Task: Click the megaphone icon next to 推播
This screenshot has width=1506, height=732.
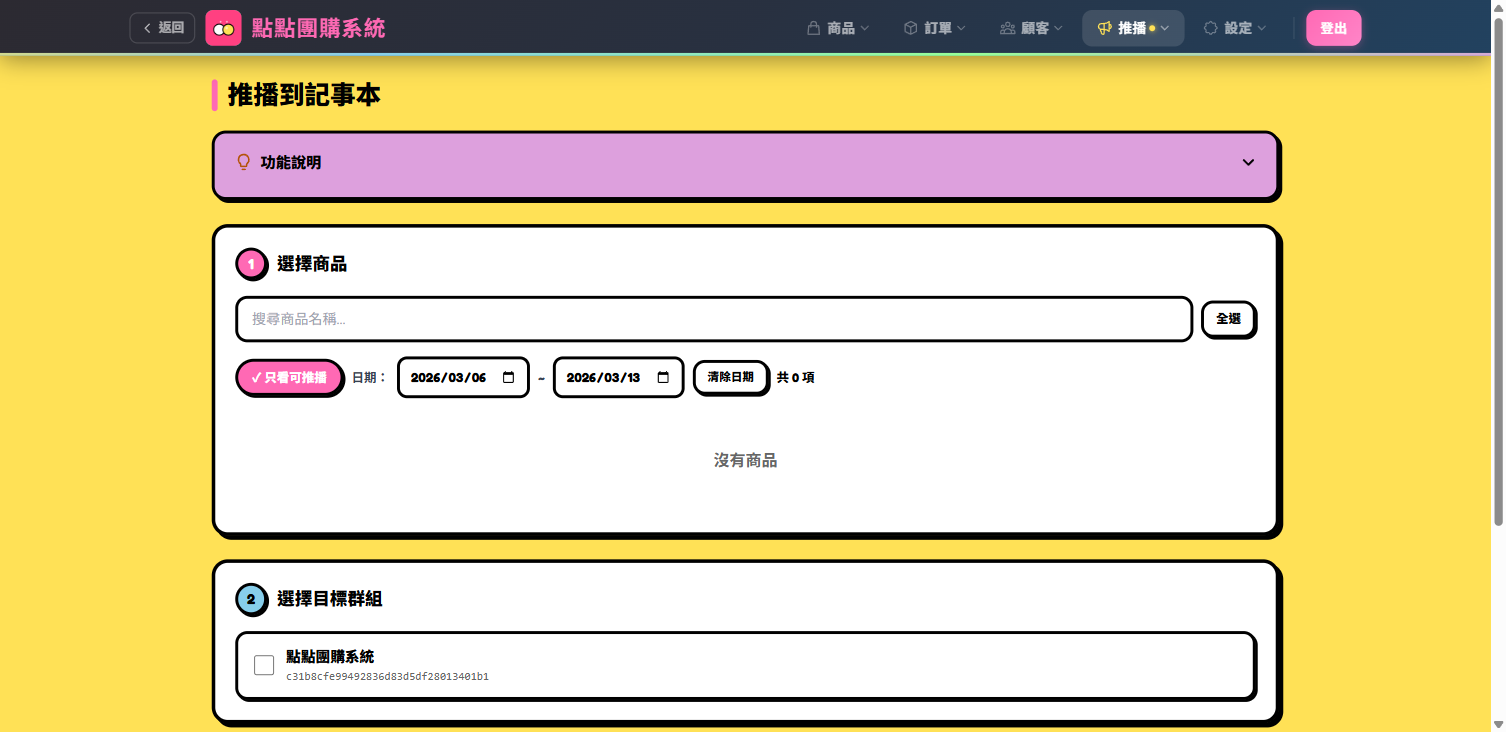Action: (x=1104, y=28)
